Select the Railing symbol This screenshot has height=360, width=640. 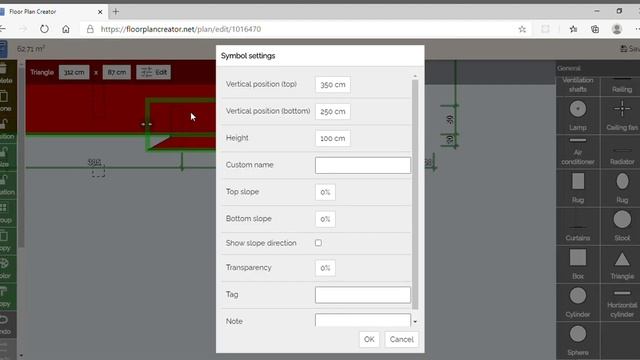622,85
